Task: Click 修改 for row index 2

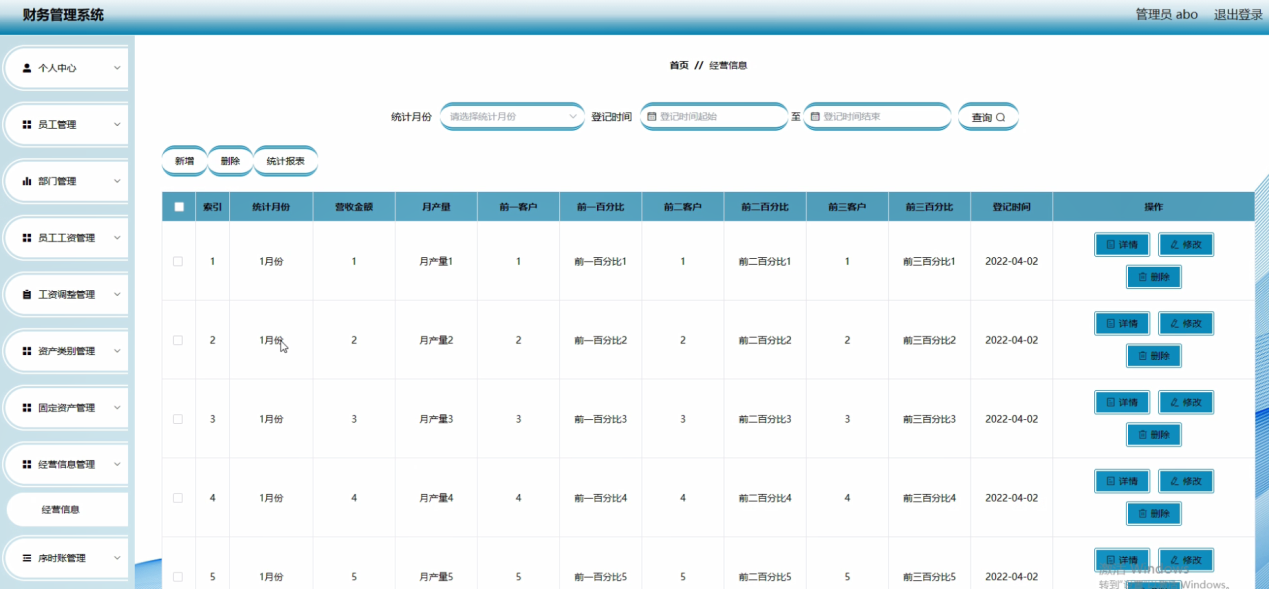Action: (1186, 324)
